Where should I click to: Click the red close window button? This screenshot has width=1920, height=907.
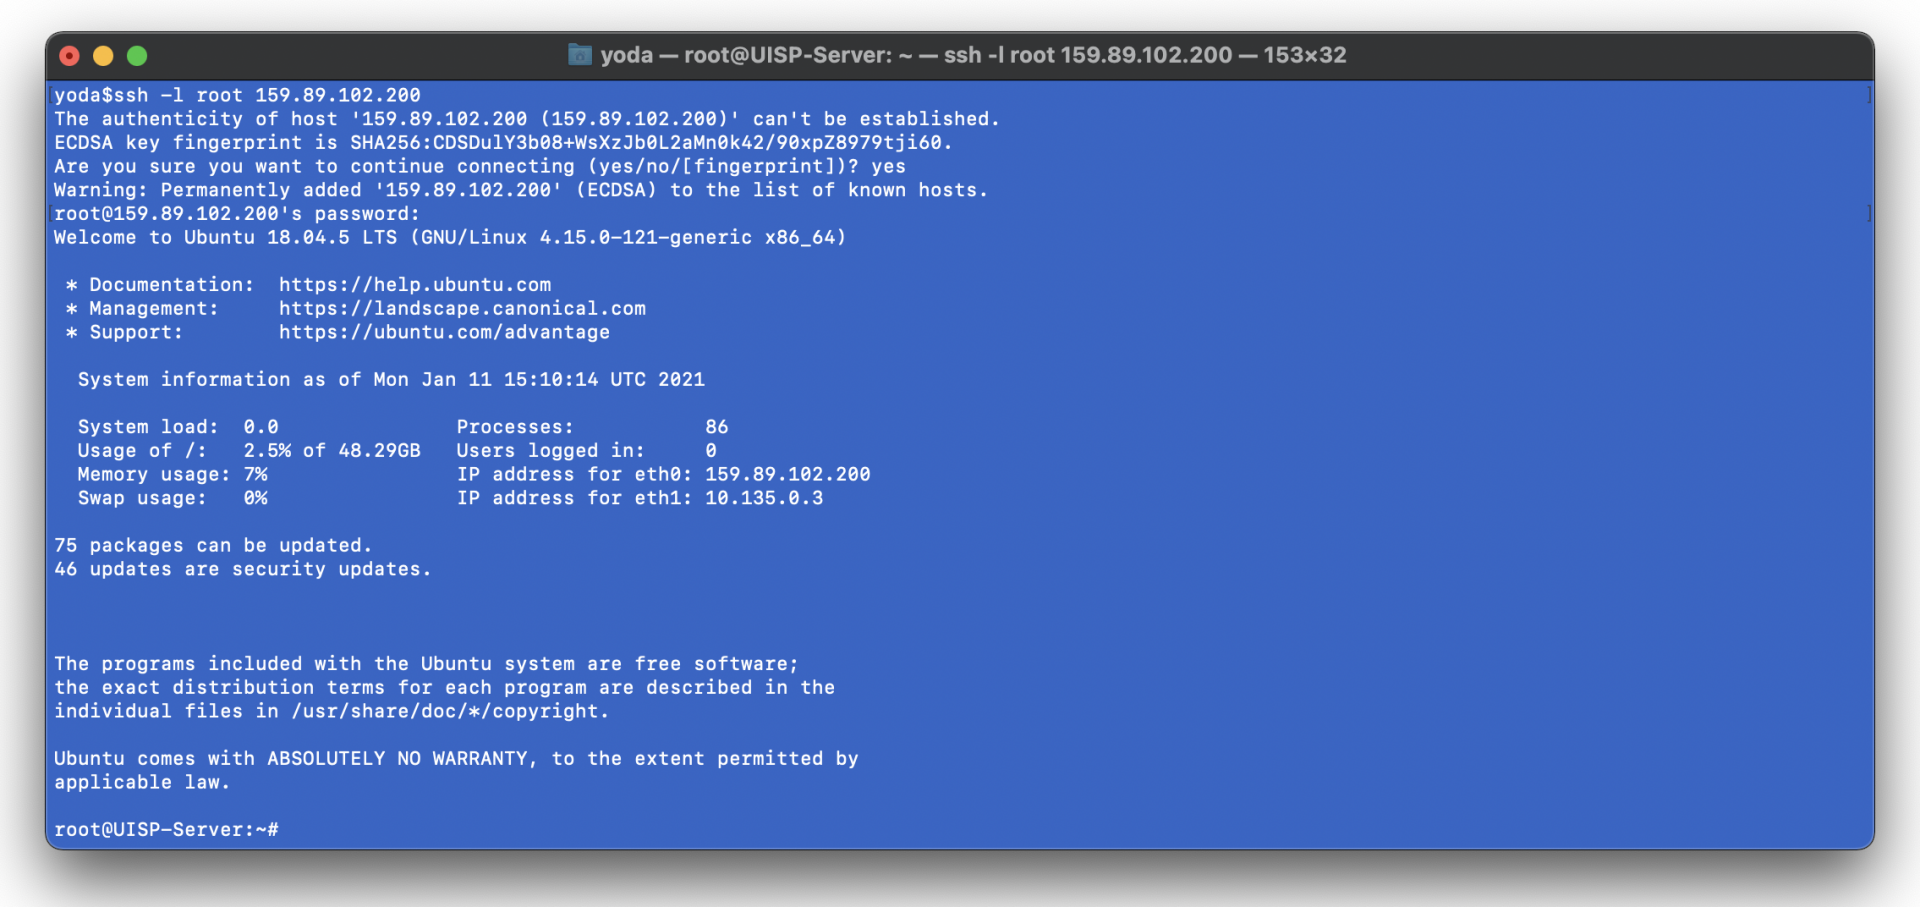(x=70, y=56)
